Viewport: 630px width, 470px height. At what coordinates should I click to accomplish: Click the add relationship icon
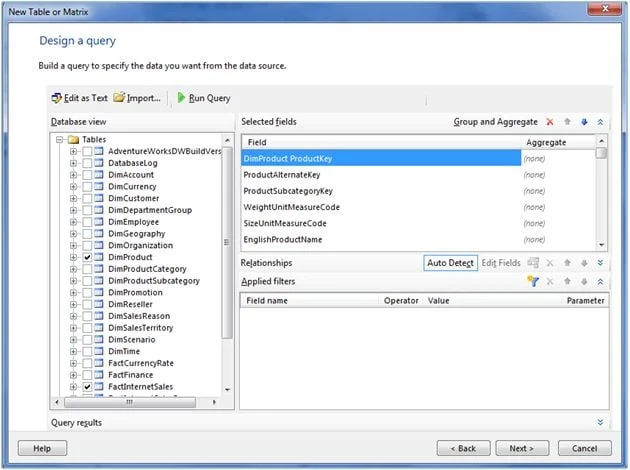(533, 263)
